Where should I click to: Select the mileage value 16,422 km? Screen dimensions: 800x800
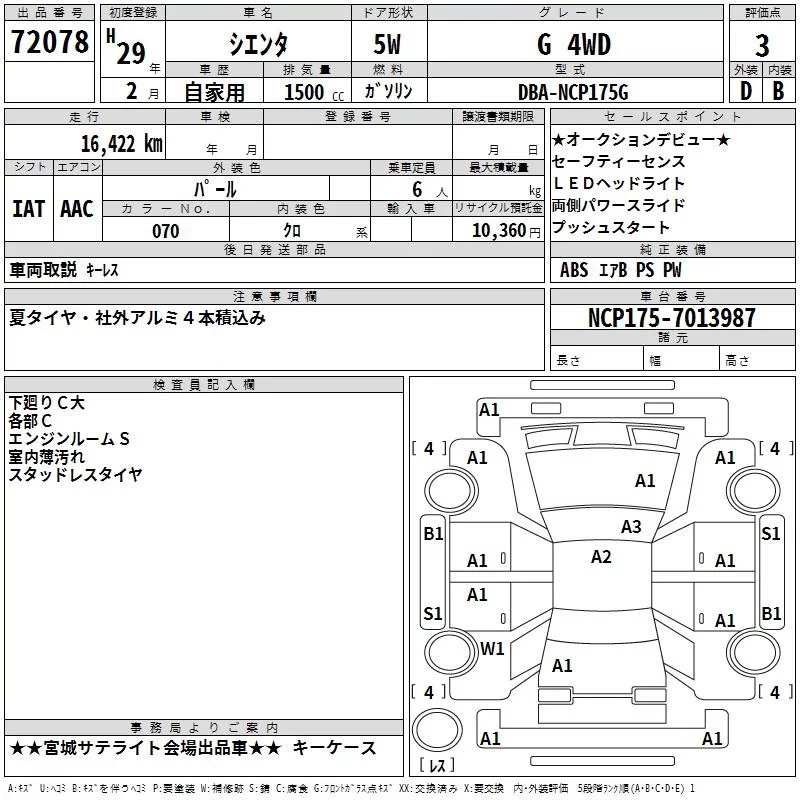click(122, 143)
